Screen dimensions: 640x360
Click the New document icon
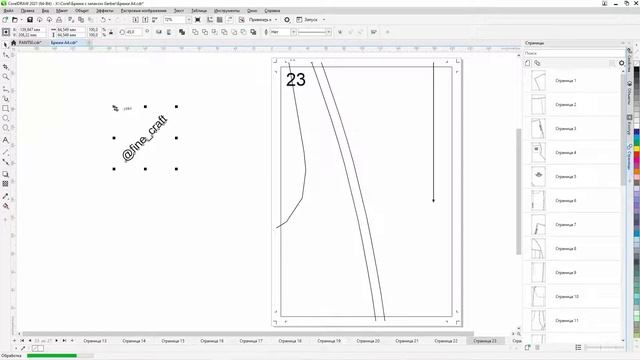5,20
